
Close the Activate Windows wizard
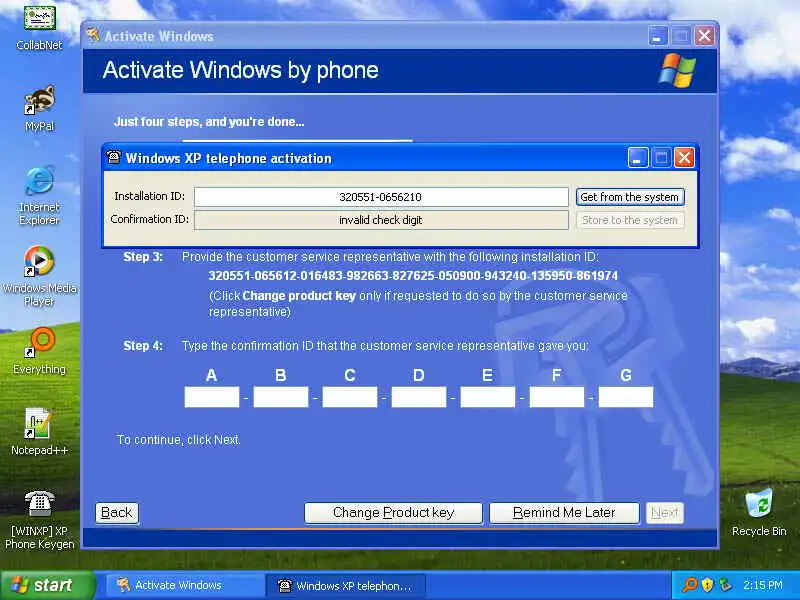click(x=704, y=36)
